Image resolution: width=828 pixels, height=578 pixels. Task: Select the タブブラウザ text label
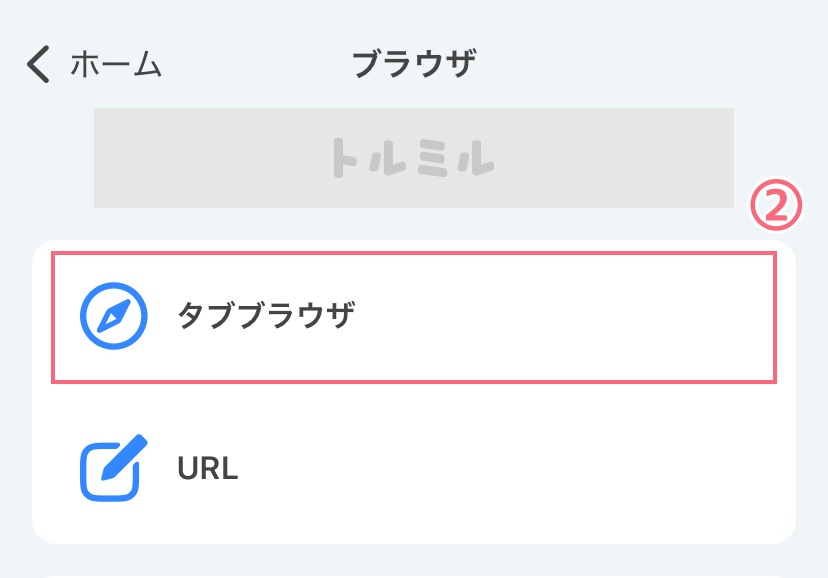coord(265,316)
